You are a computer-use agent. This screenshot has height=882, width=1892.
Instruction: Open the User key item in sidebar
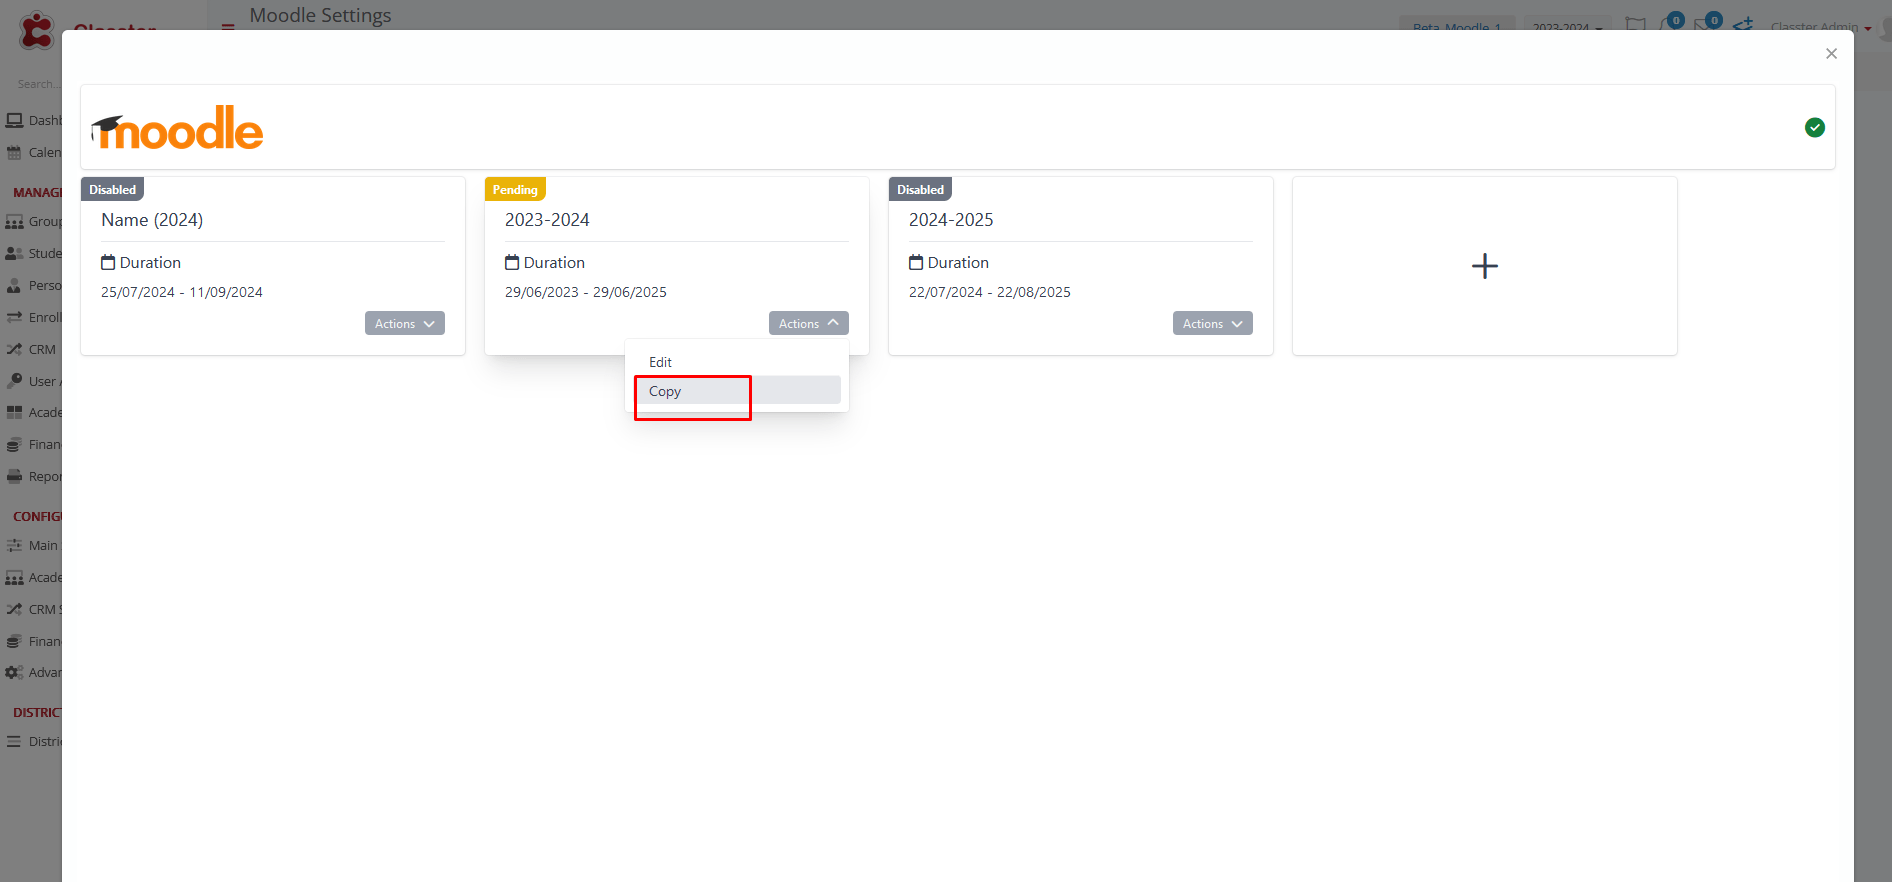click(x=32, y=382)
